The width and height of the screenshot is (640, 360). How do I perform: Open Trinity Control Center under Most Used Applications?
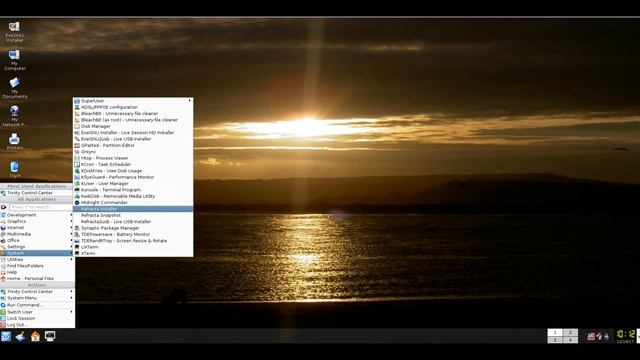(37, 193)
